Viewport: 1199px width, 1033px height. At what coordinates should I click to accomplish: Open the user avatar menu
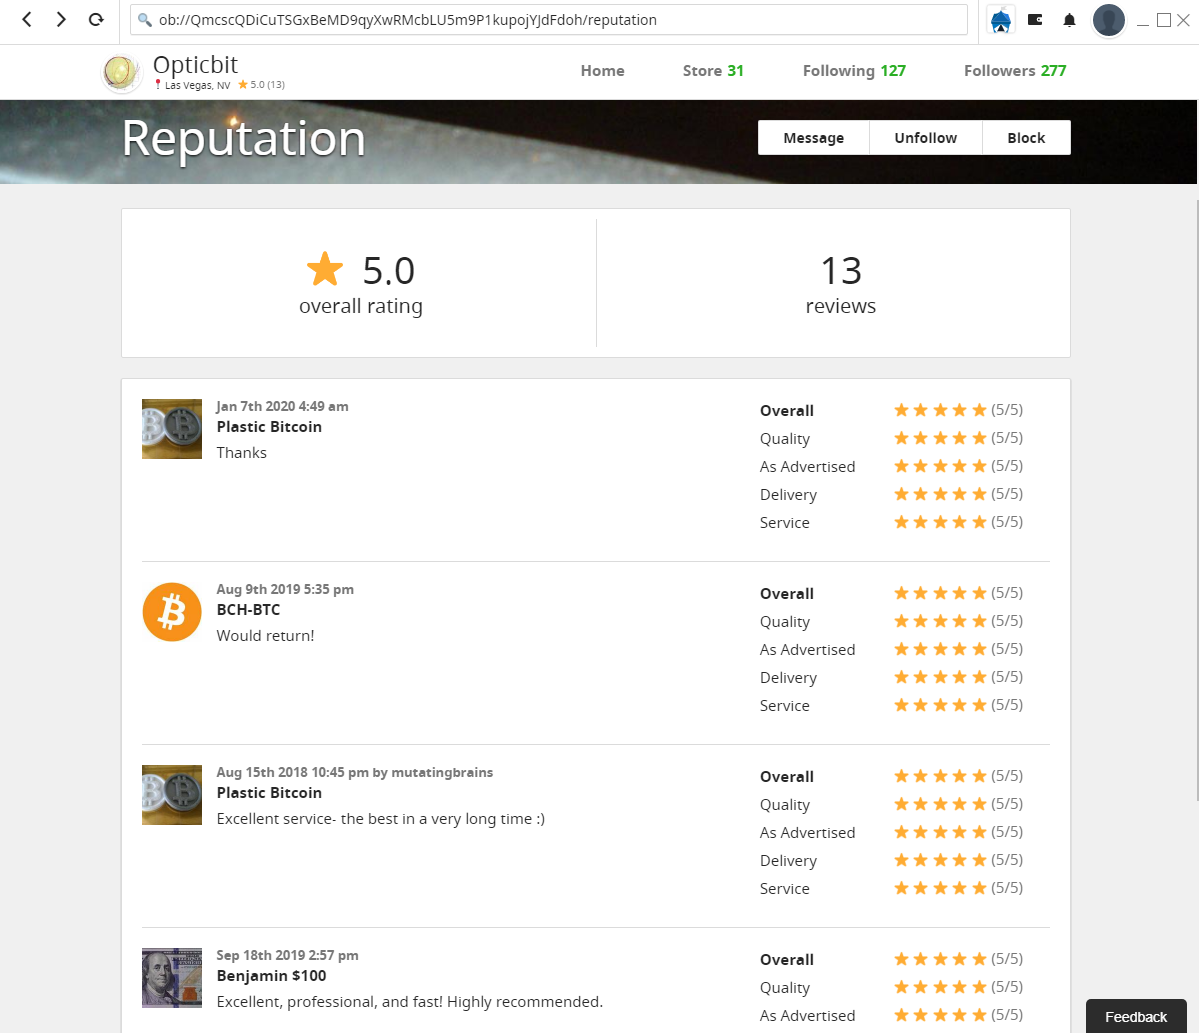click(1109, 21)
